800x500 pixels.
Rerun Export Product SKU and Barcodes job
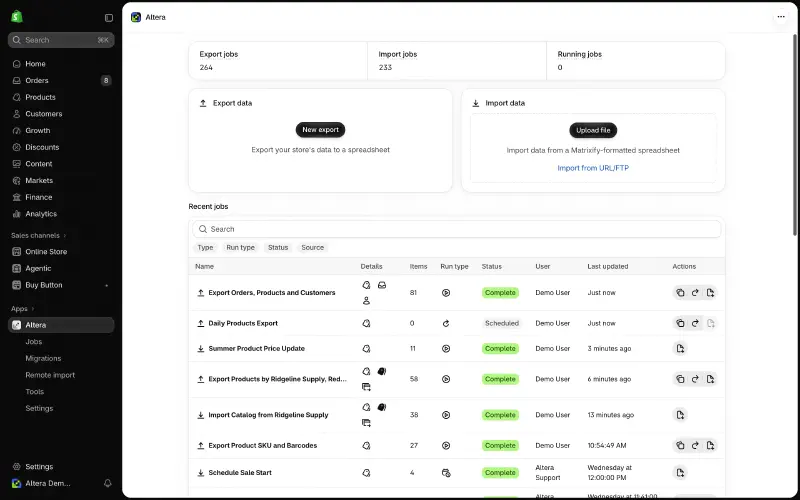(x=695, y=445)
